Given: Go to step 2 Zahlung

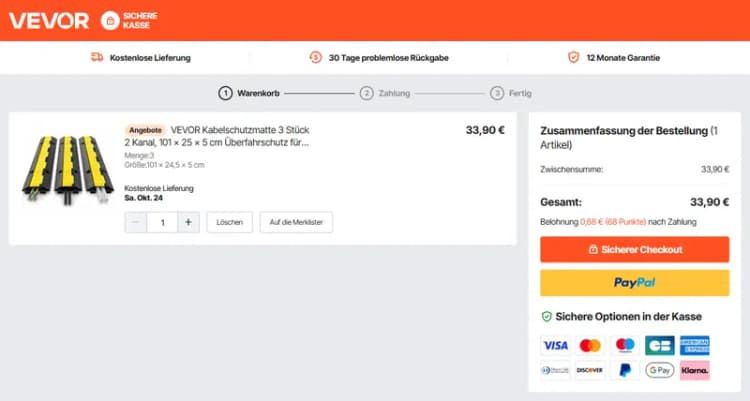Looking at the screenshot, I should pyautogui.click(x=385, y=93).
